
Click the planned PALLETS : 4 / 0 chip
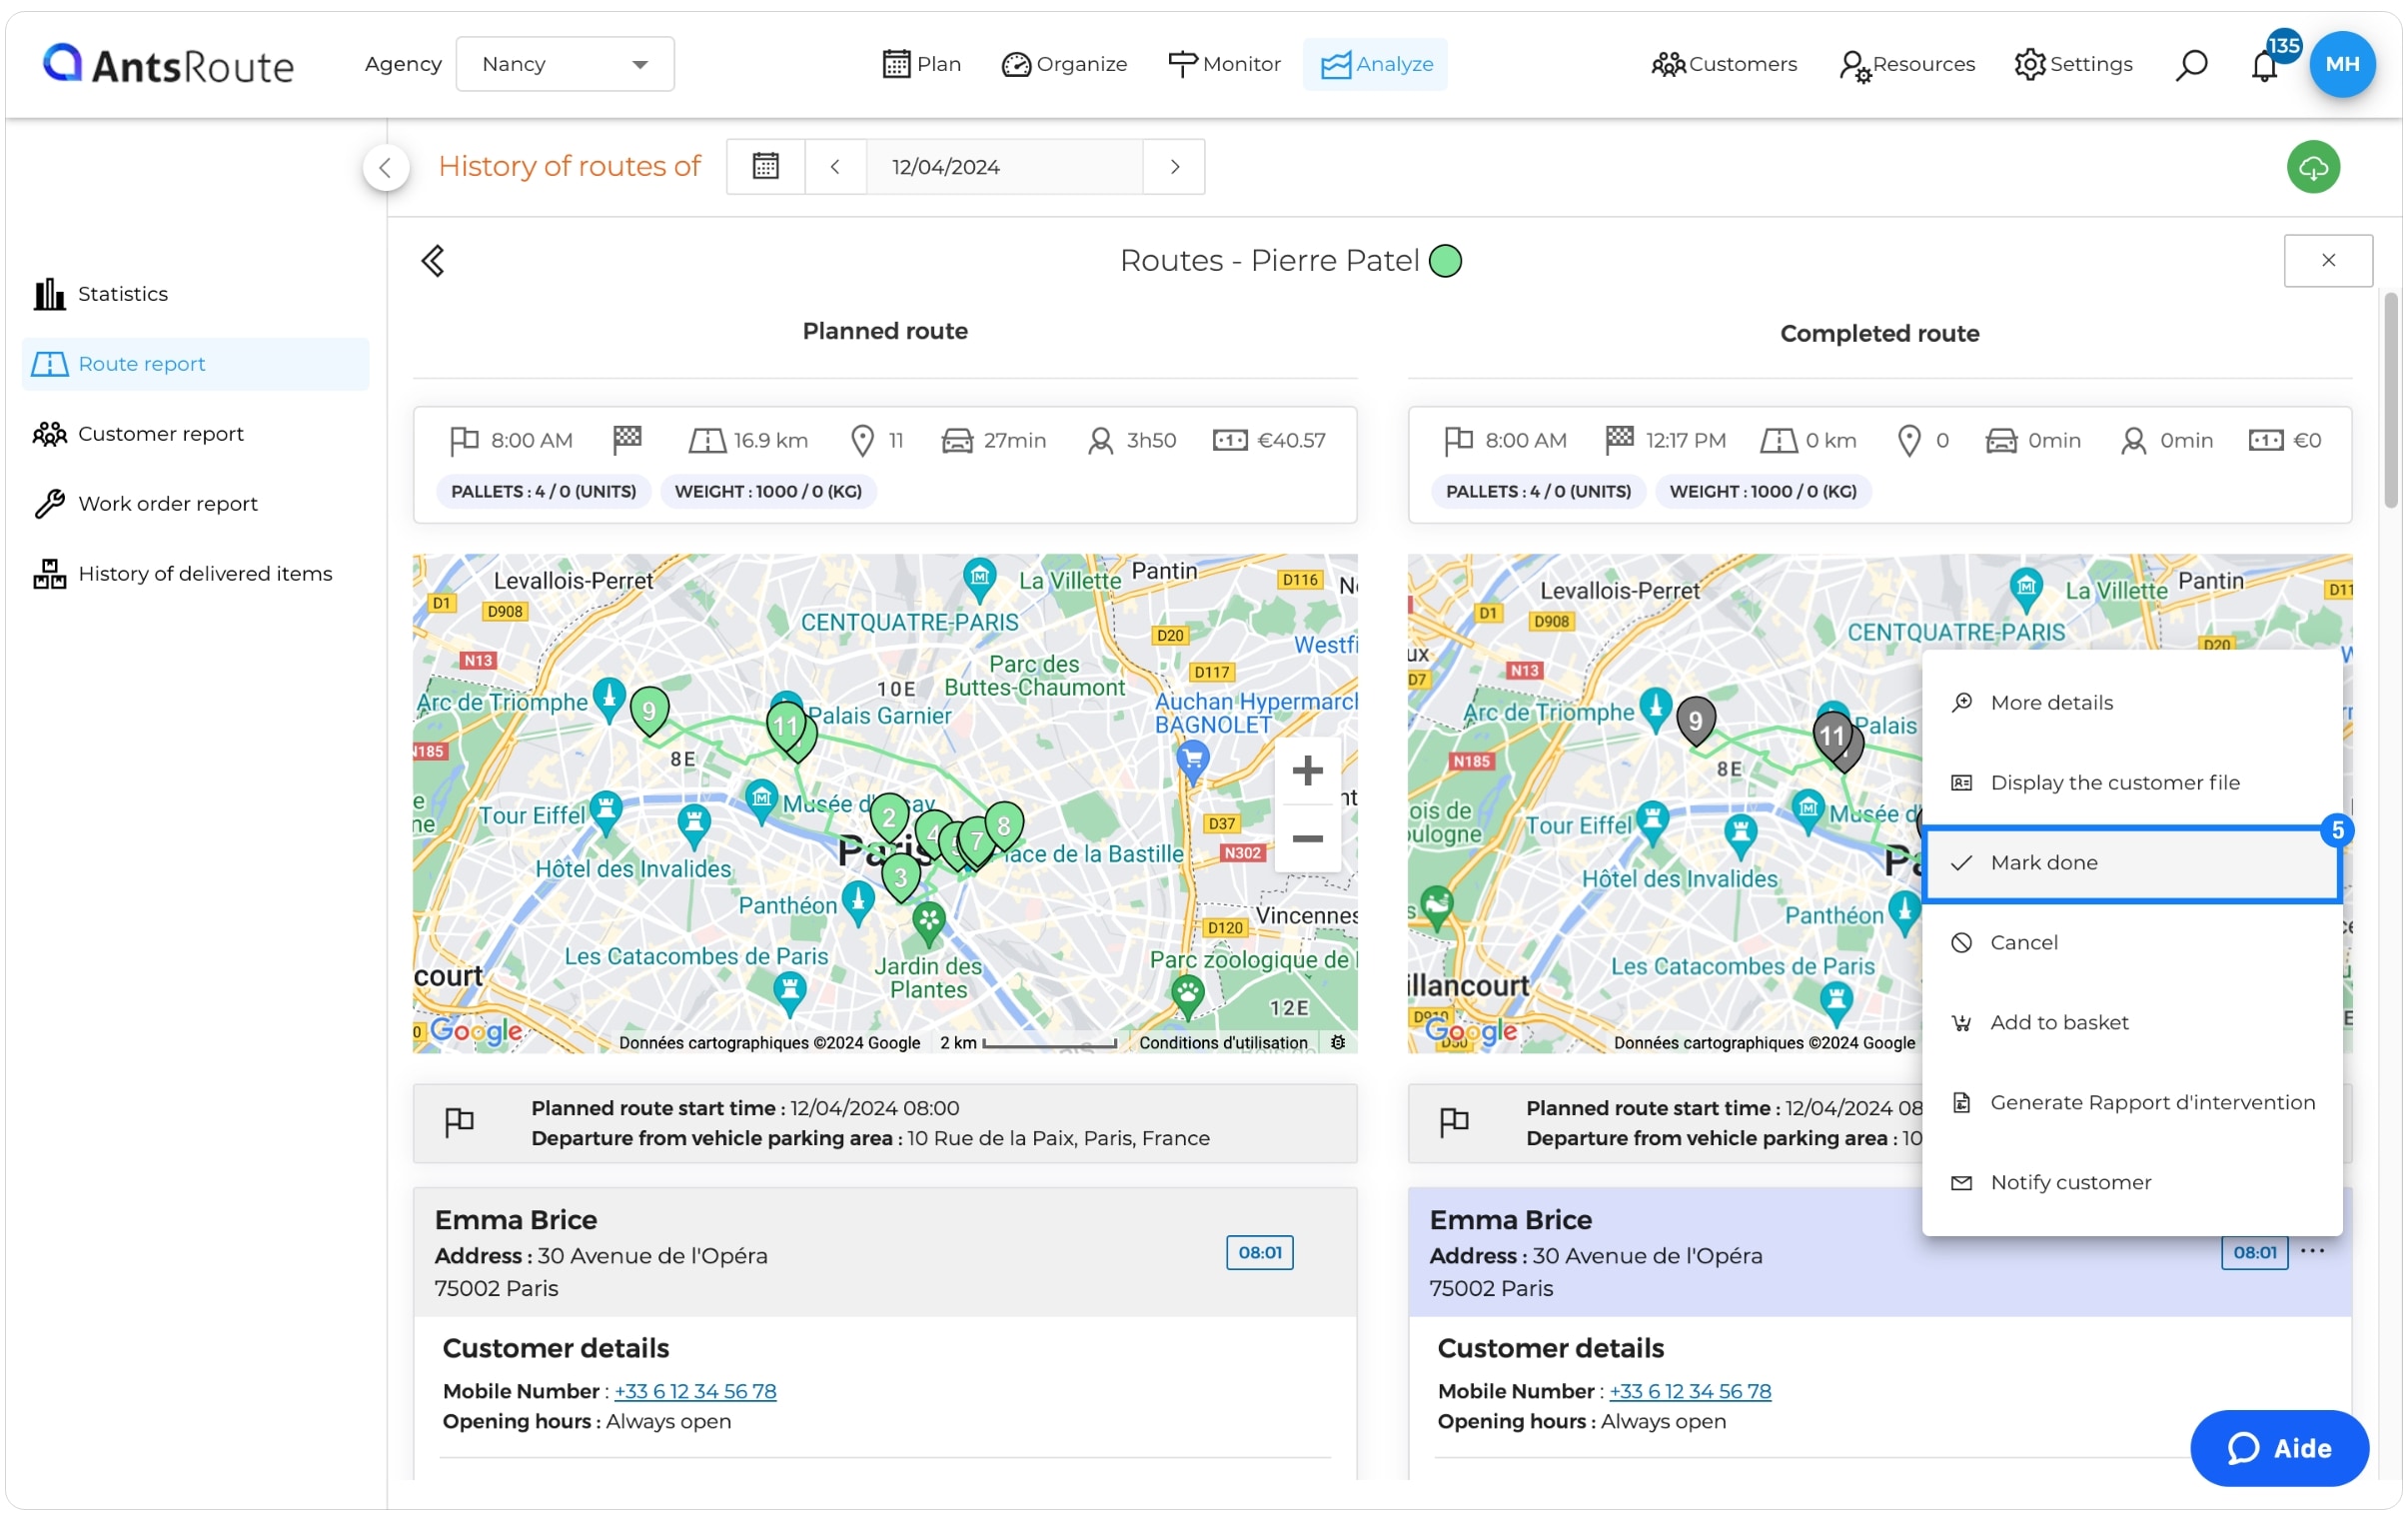coord(544,492)
